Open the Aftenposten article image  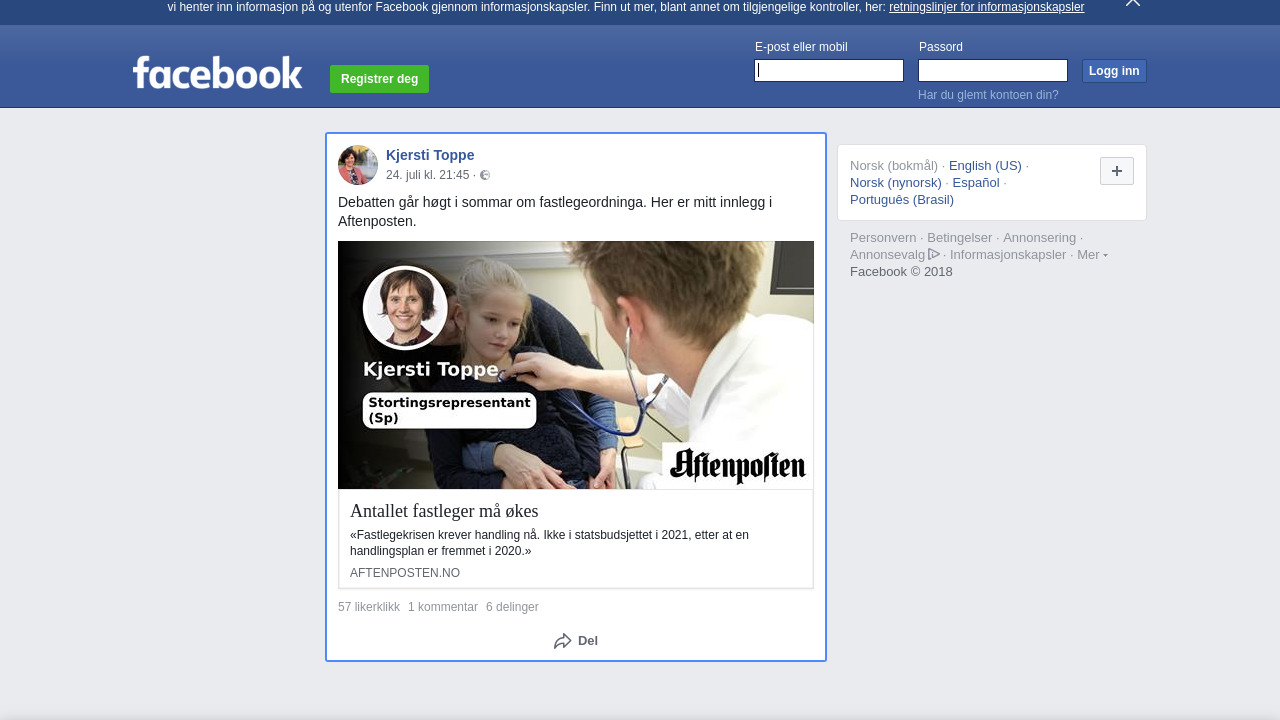pos(576,365)
